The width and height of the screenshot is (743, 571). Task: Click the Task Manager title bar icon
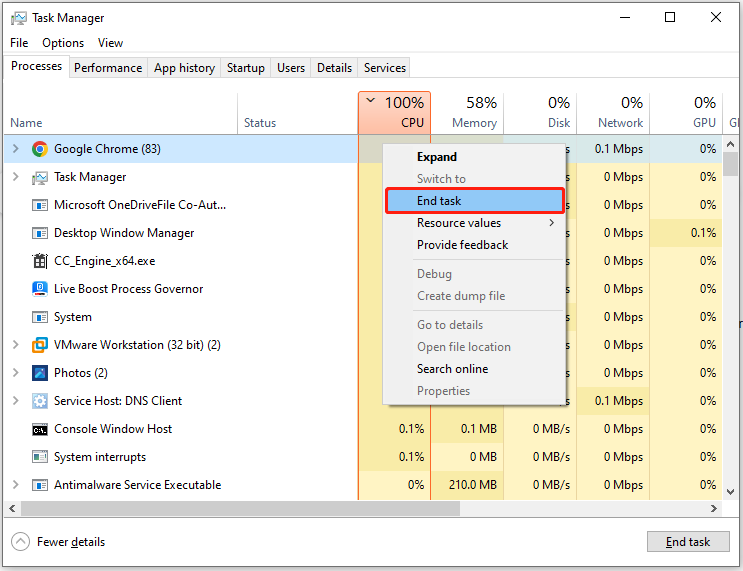tap(19, 18)
